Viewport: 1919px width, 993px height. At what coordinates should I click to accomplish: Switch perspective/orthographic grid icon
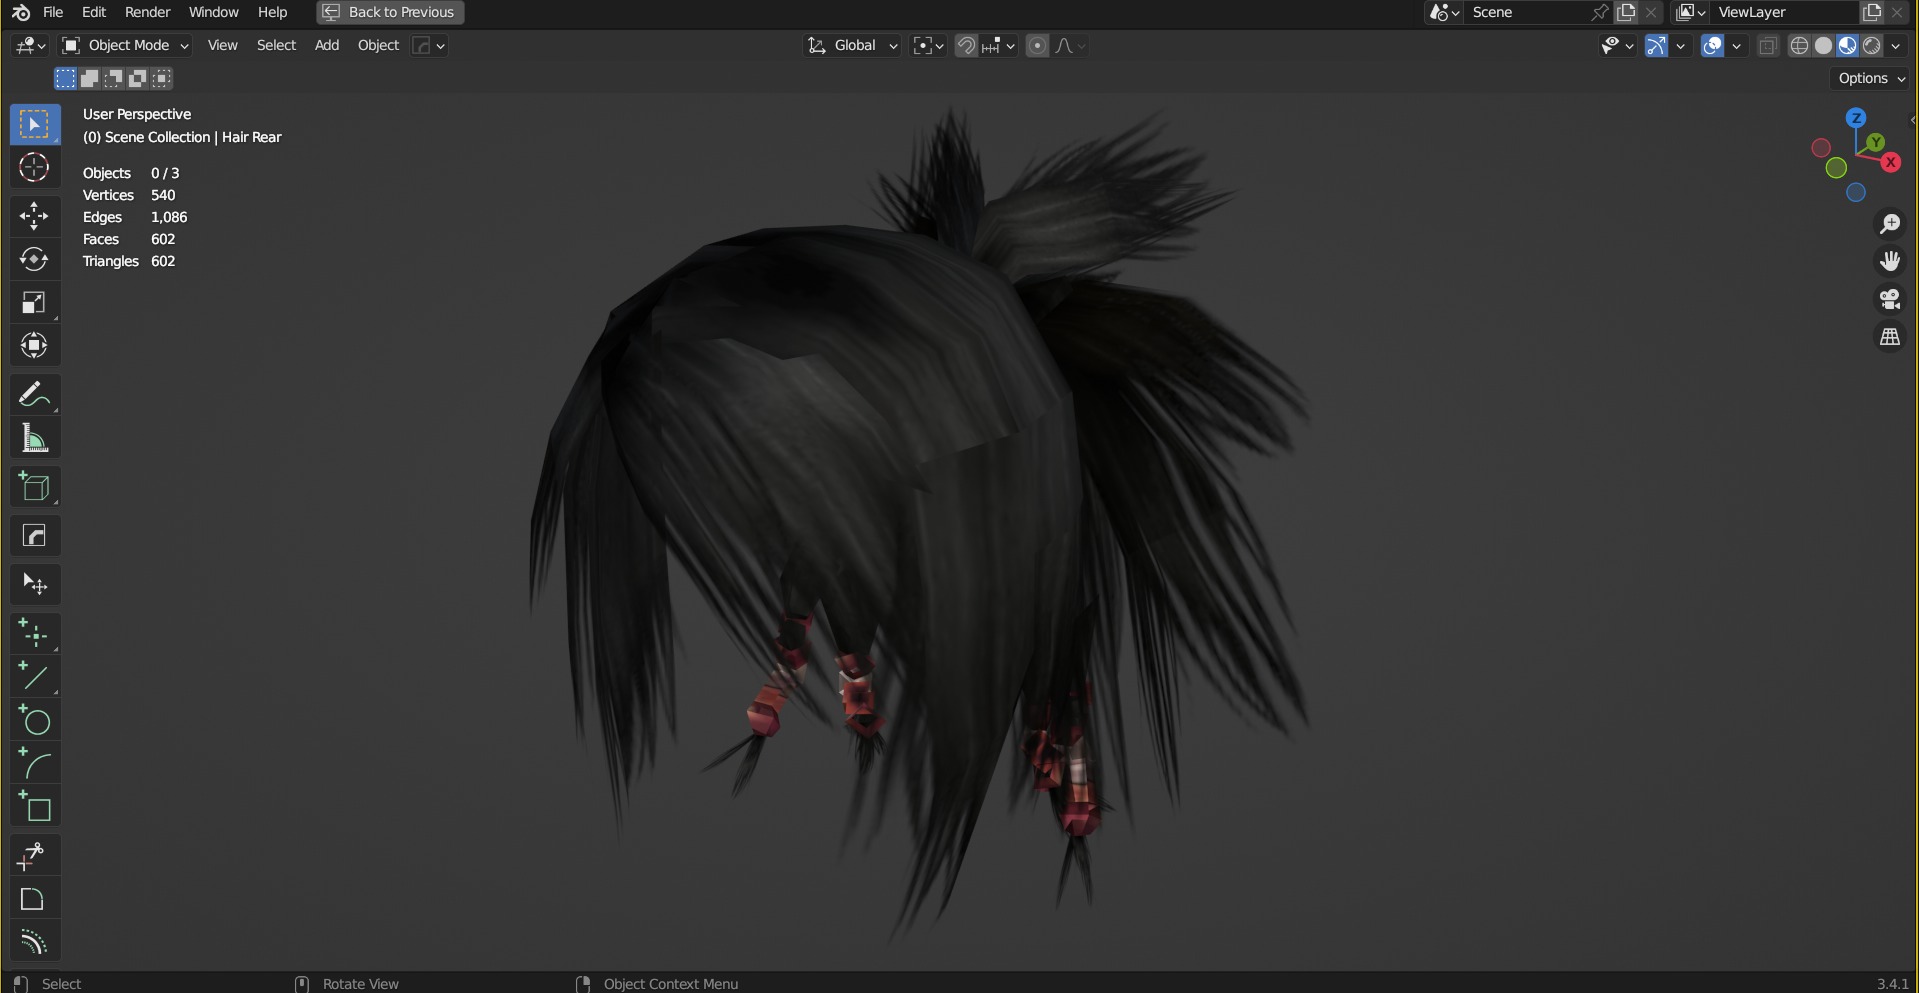point(1889,338)
